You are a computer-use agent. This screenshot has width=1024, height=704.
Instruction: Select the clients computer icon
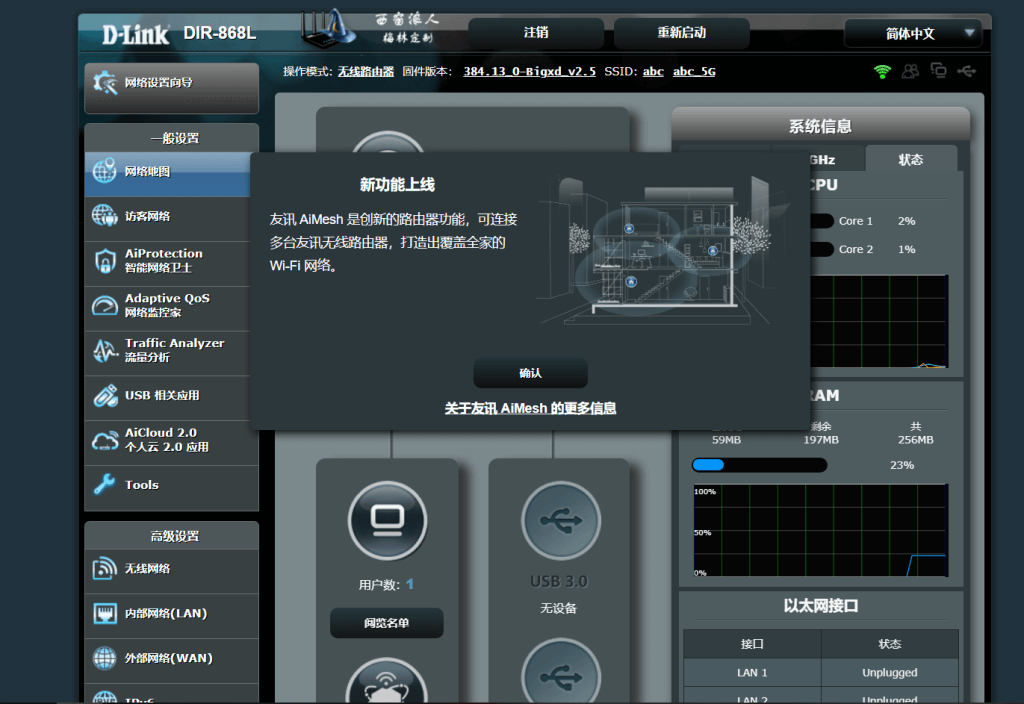click(x=388, y=520)
